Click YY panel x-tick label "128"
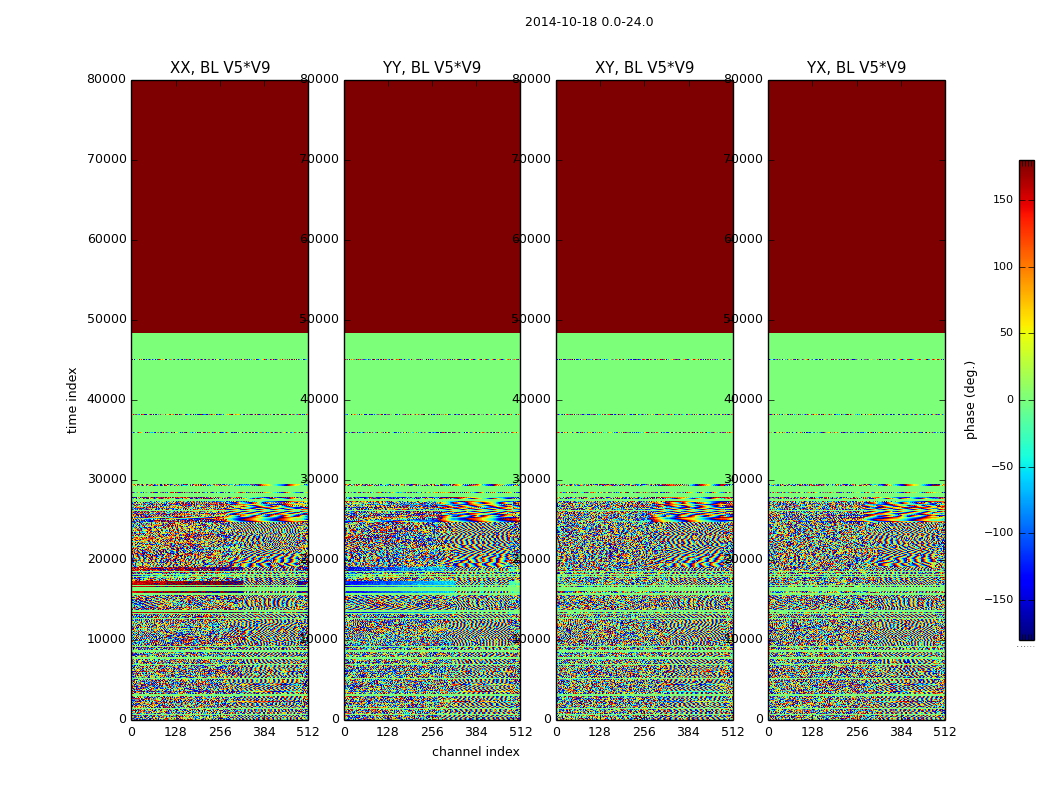The image size is (1050, 800). pos(388,732)
